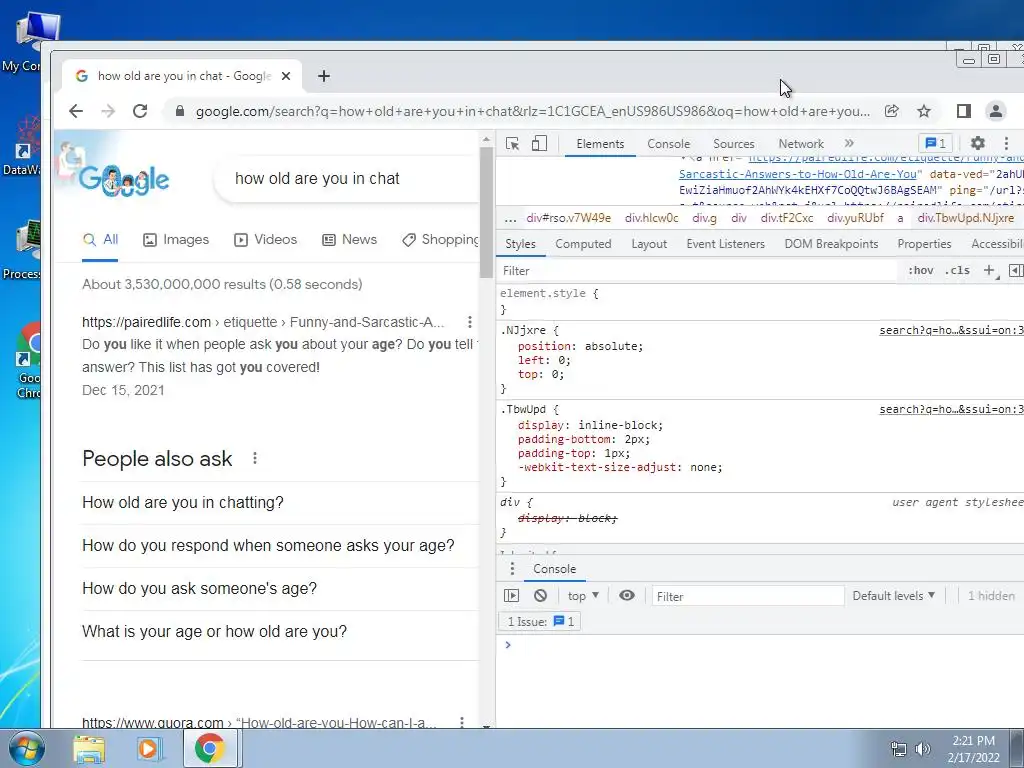The height and width of the screenshot is (768, 1024).
Task: Open stylesheet link beside .TbwUpd rule
Action: point(951,409)
